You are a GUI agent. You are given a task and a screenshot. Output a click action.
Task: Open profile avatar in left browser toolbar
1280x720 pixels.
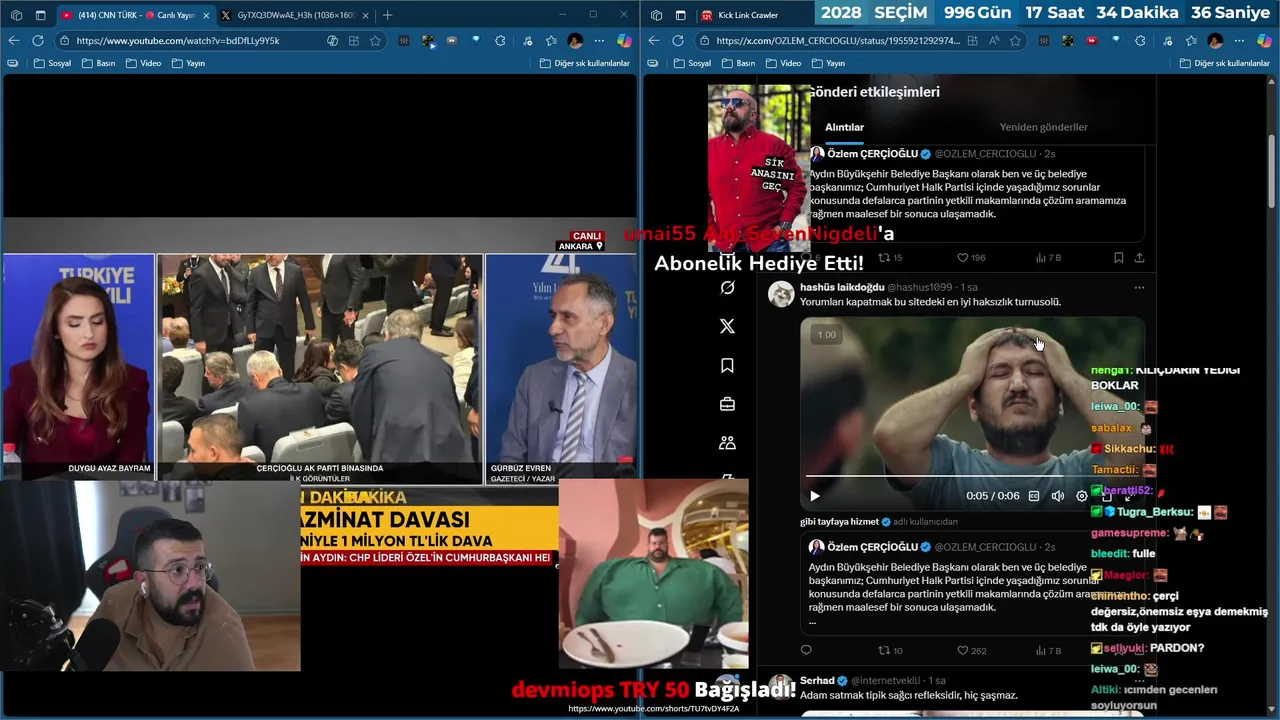coord(575,41)
